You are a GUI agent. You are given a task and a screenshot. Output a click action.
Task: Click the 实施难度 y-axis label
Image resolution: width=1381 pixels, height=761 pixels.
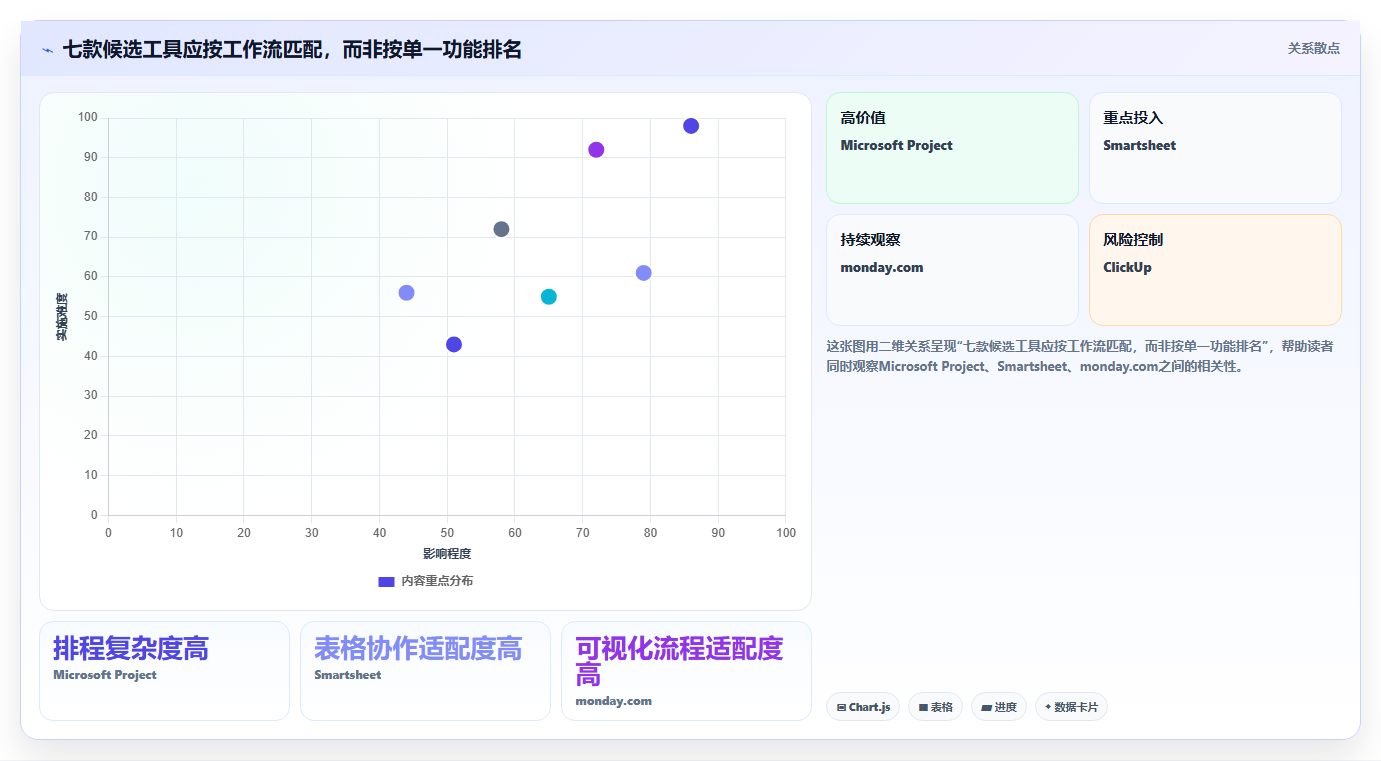[x=62, y=316]
